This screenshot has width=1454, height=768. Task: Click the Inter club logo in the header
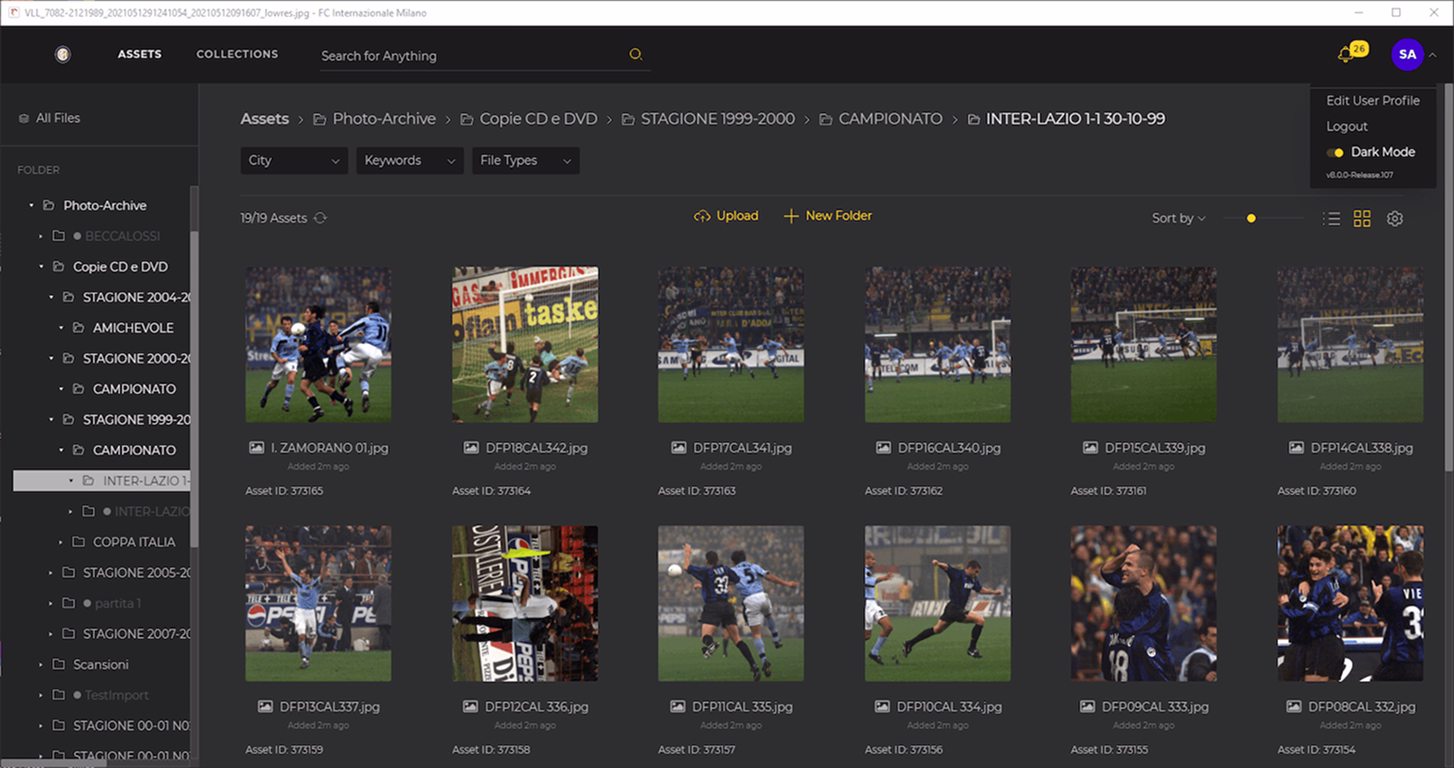point(63,54)
